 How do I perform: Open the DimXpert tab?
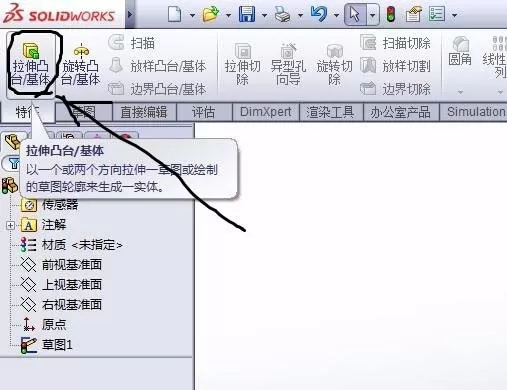click(266, 112)
